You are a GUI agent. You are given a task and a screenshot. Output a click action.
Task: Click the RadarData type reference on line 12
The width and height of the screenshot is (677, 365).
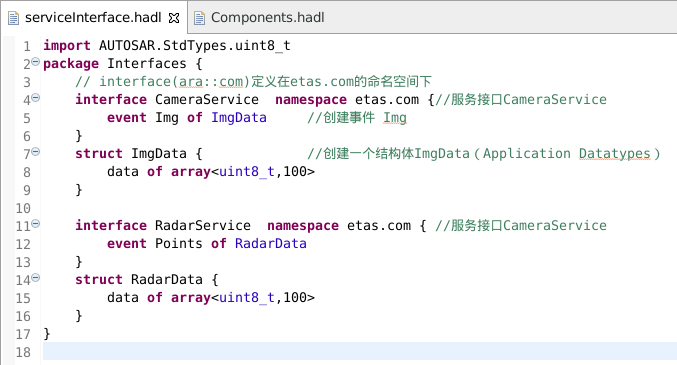point(271,244)
